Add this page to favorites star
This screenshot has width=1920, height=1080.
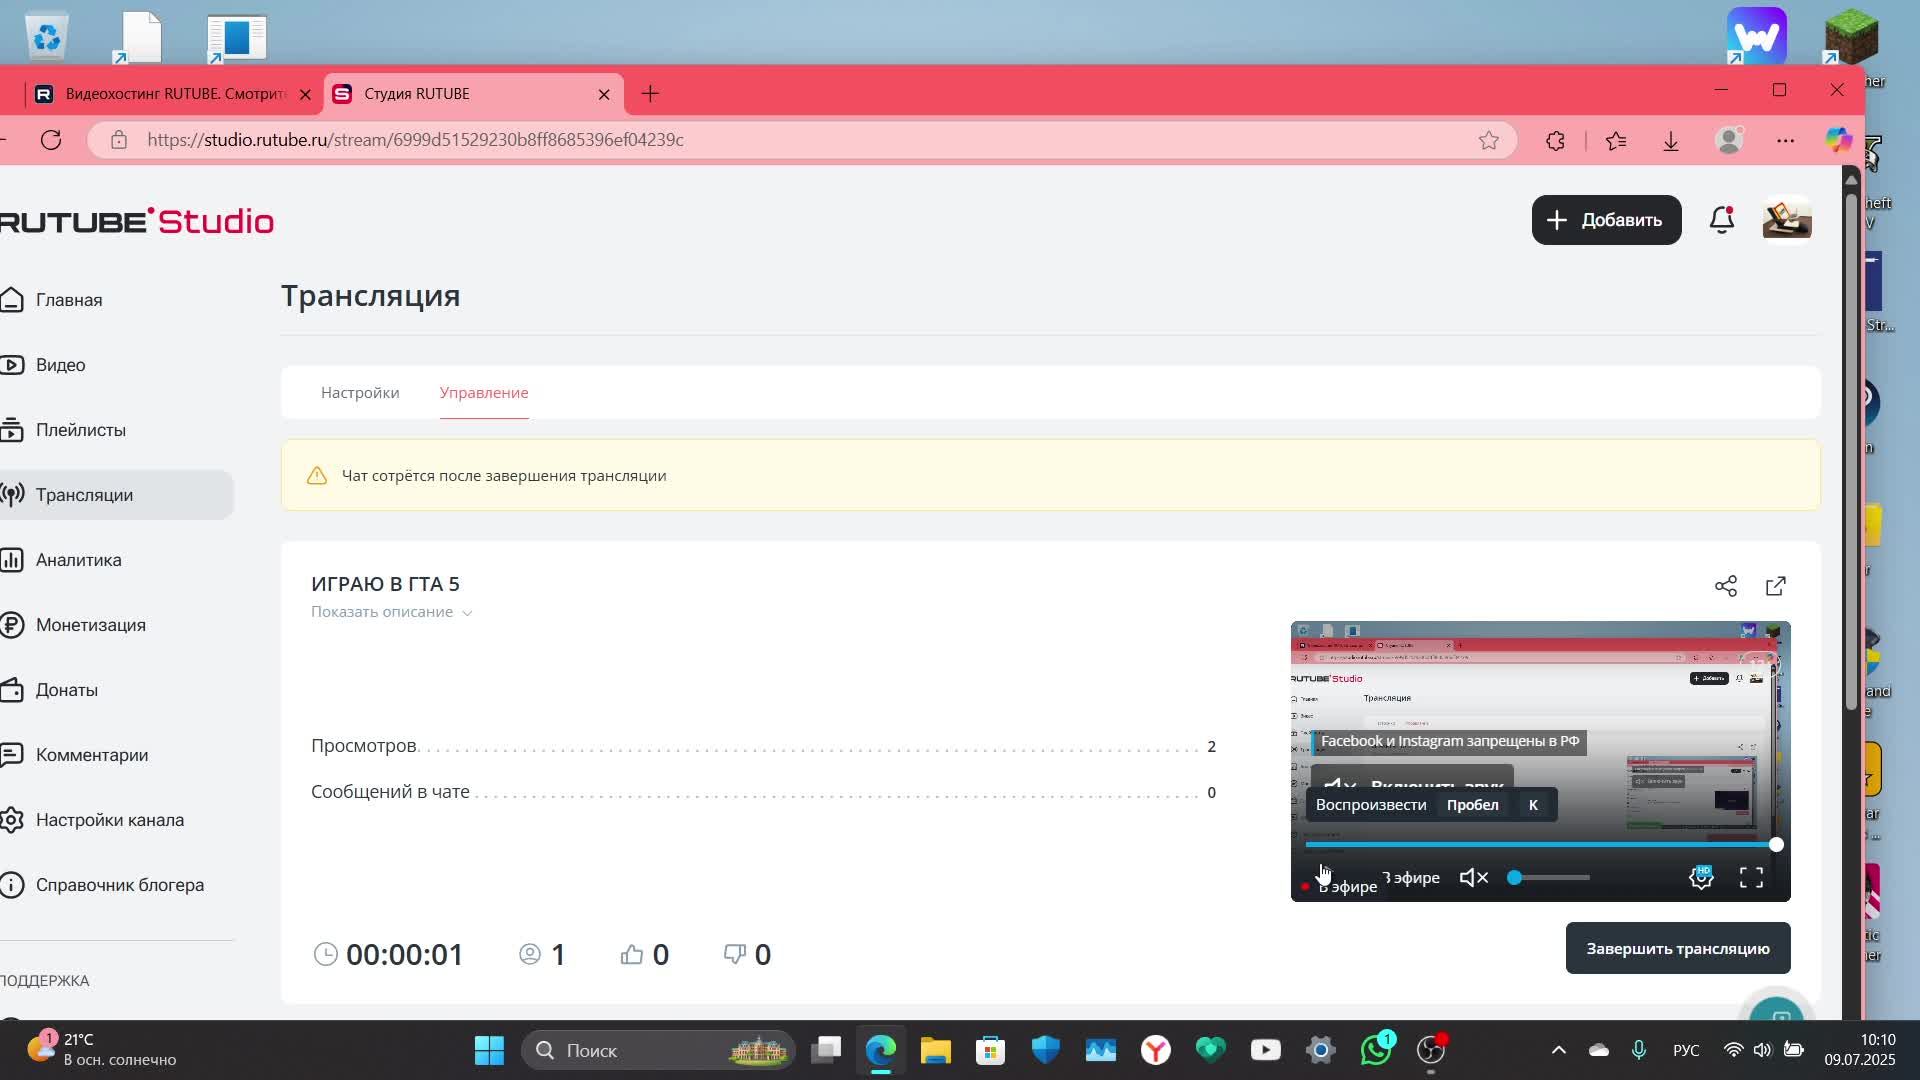[1489, 140]
